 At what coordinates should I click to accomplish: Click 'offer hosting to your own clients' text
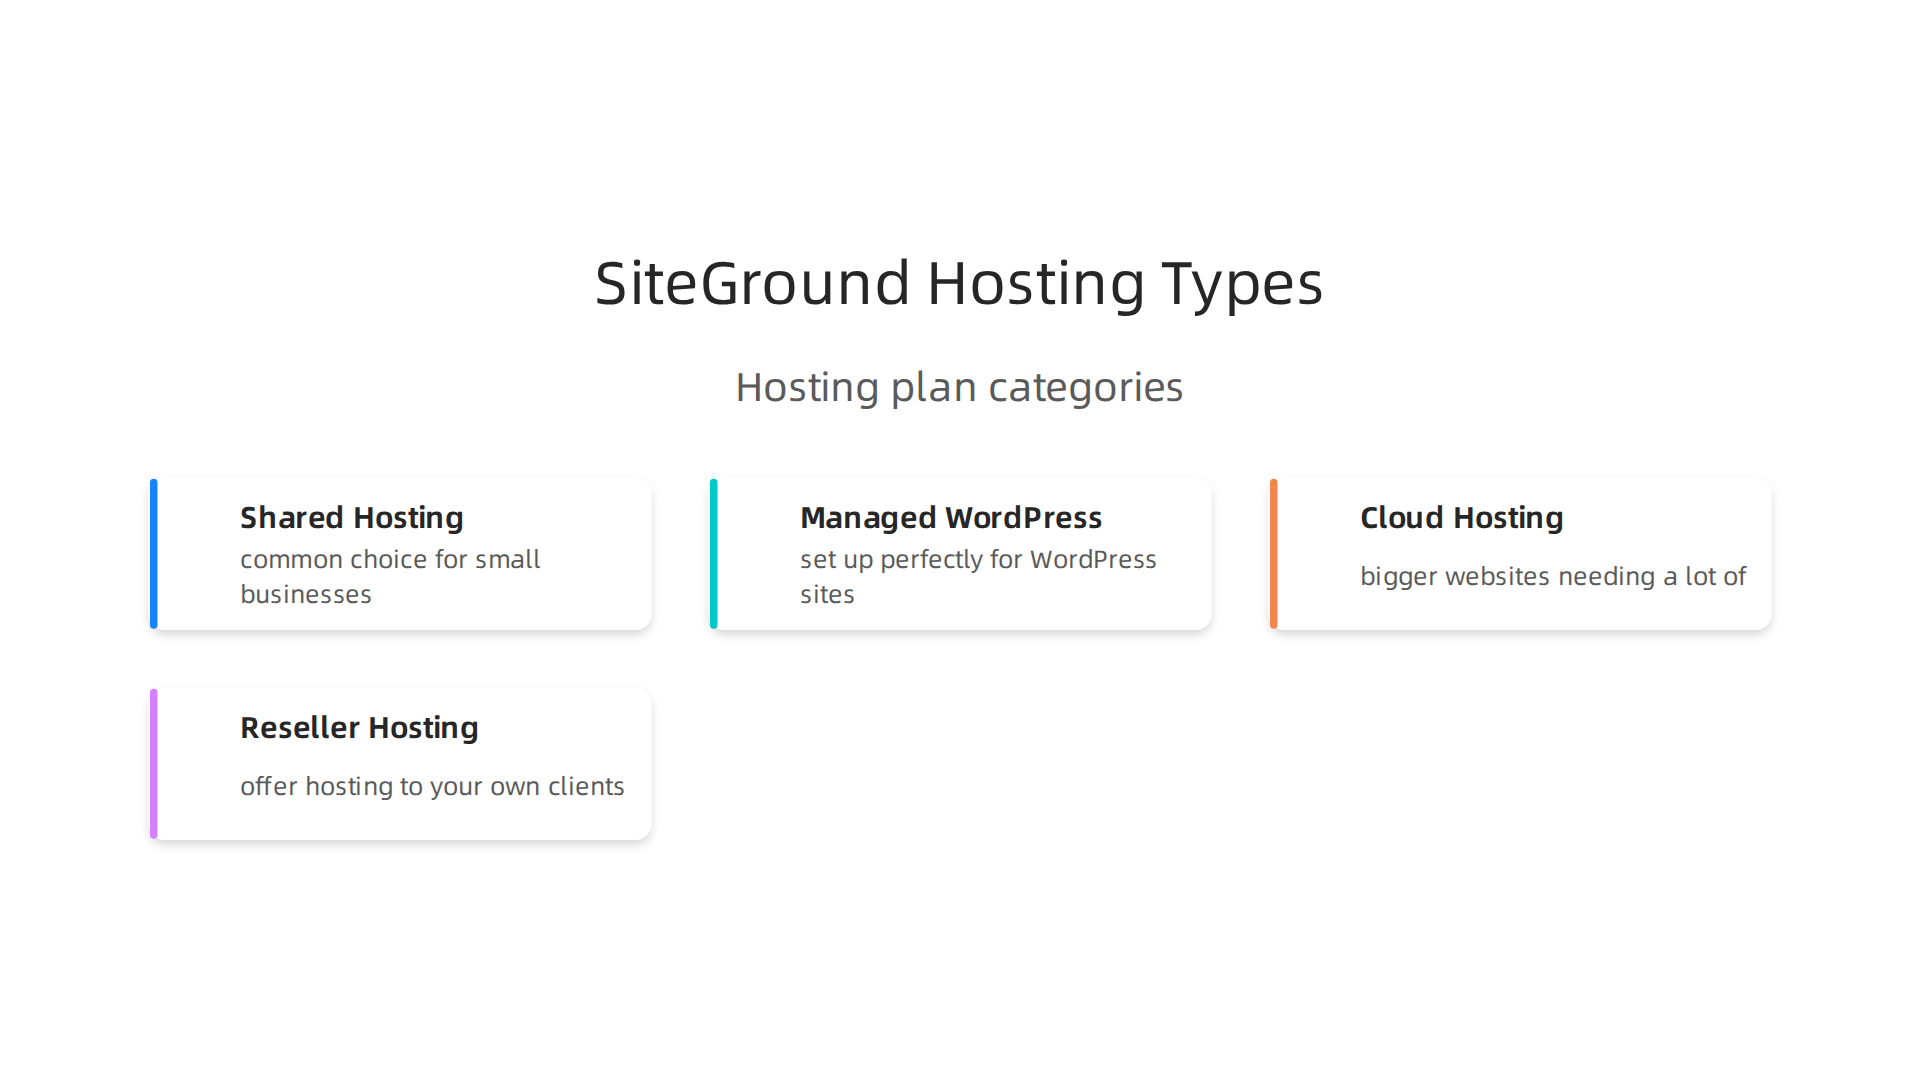coord(432,787)
